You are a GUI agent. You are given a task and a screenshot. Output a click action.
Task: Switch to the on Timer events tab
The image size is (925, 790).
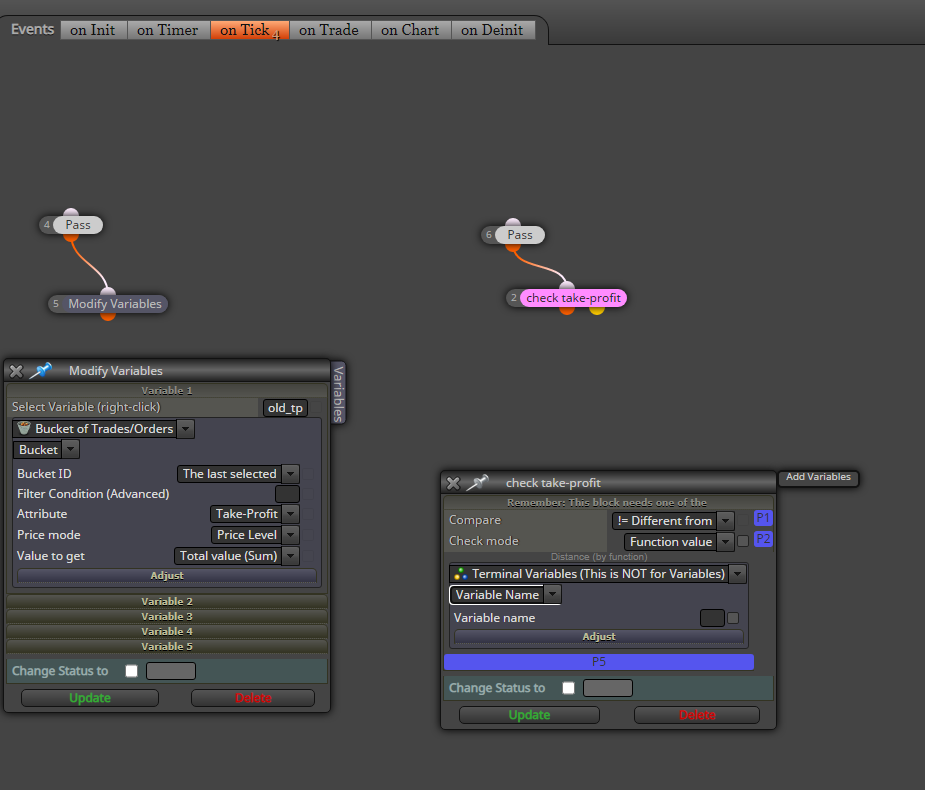(168, 30)
